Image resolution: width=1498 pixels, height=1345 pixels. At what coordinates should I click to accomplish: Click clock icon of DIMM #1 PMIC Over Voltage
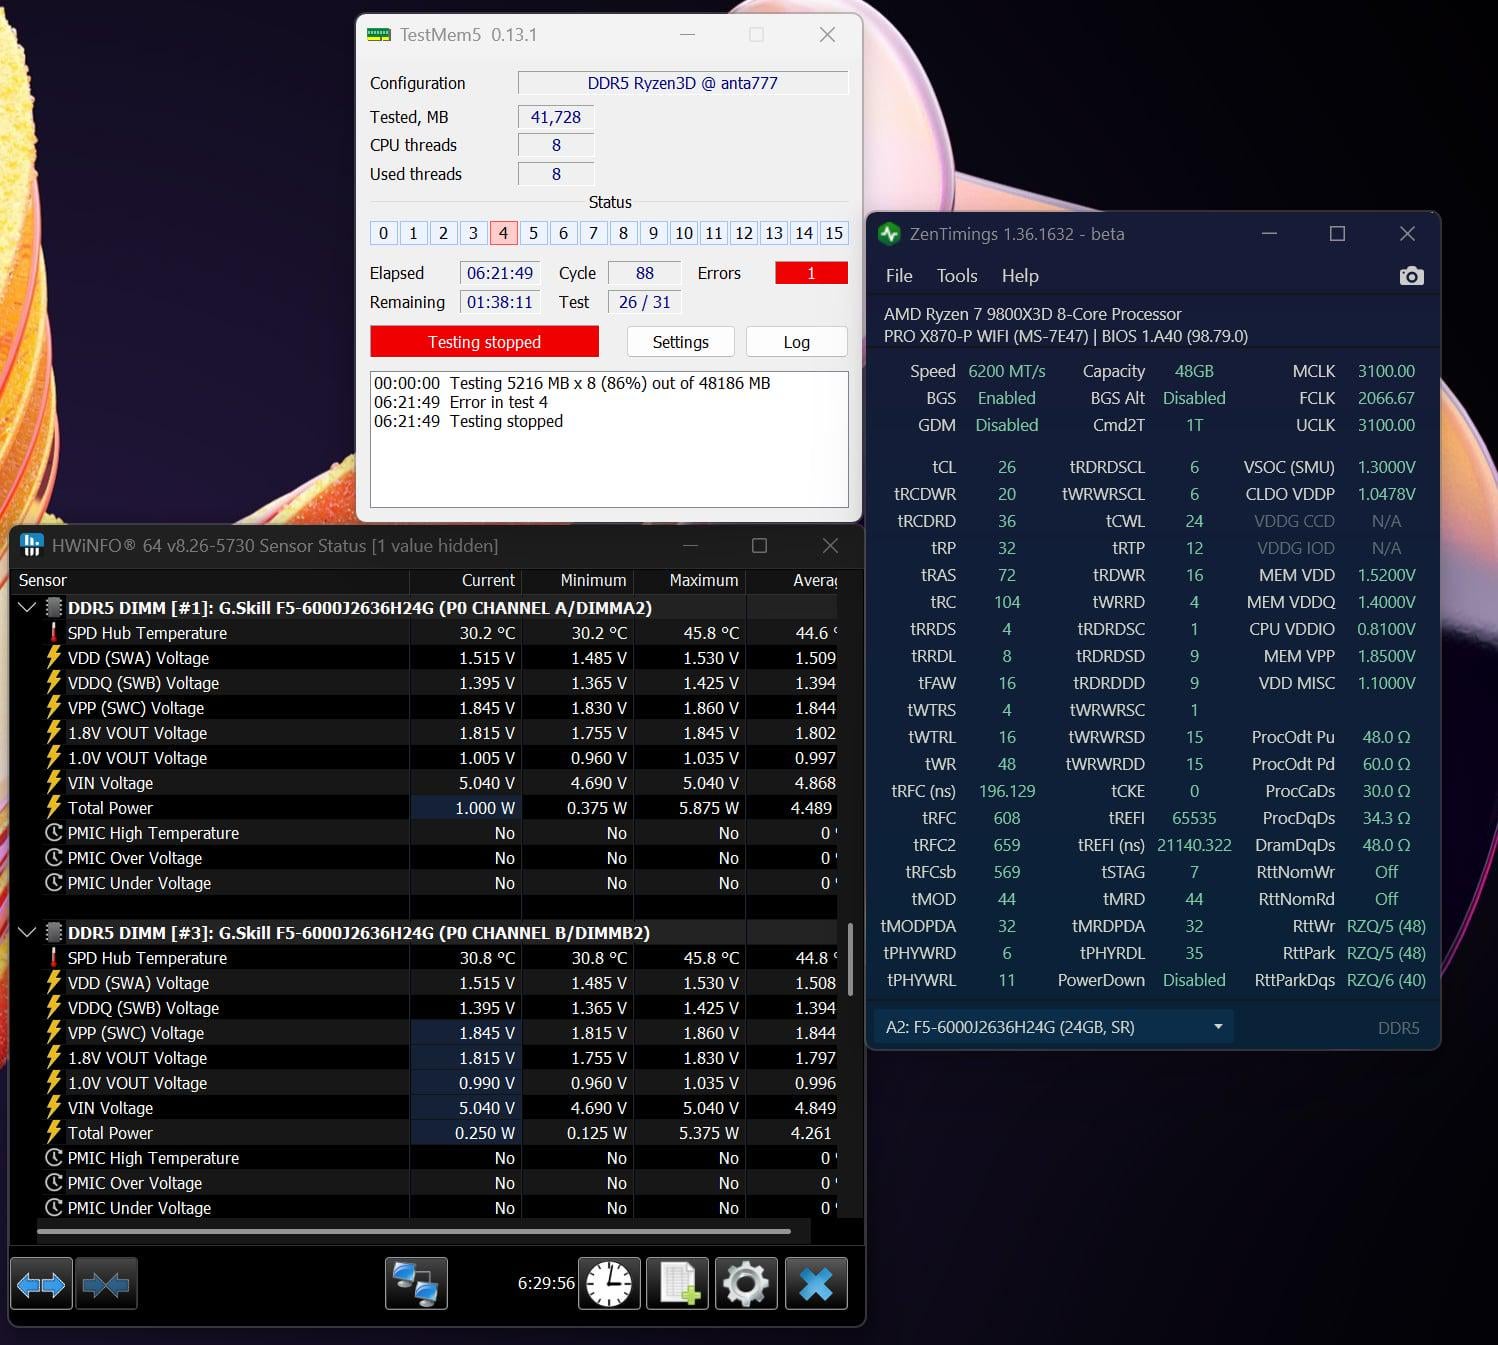pyautogui.click(x=54, y=858)
